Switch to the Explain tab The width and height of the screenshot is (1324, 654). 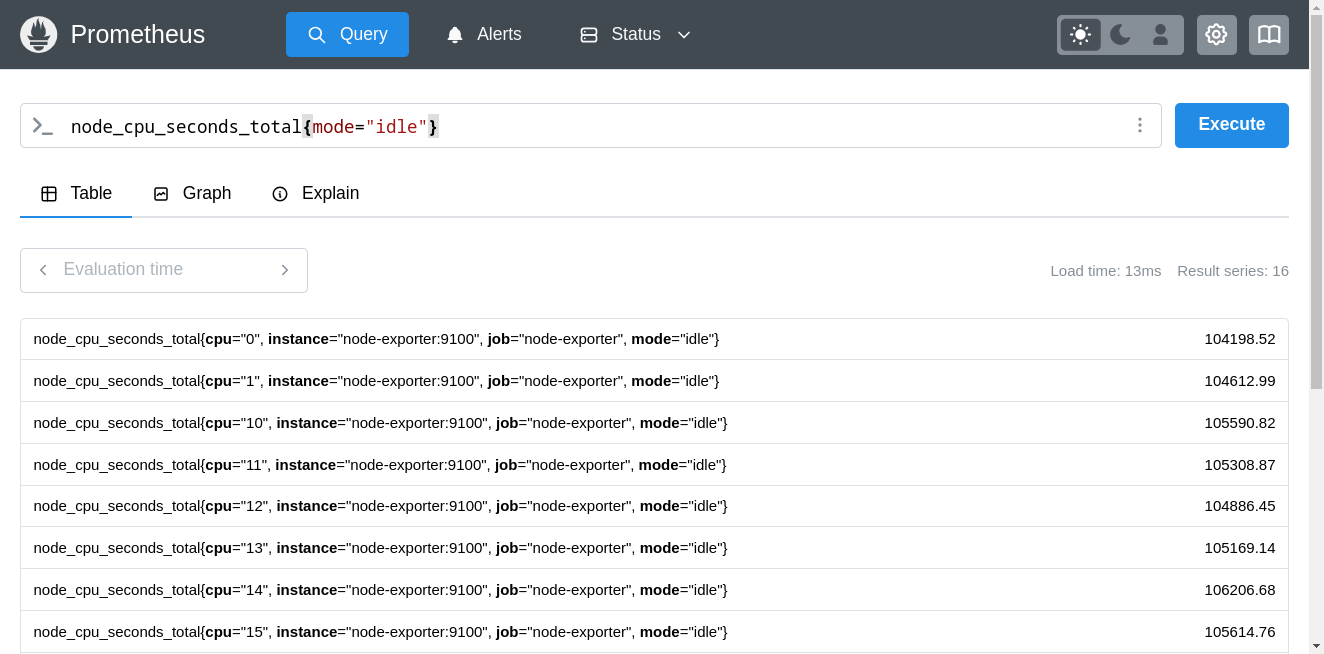pos(316,194)
